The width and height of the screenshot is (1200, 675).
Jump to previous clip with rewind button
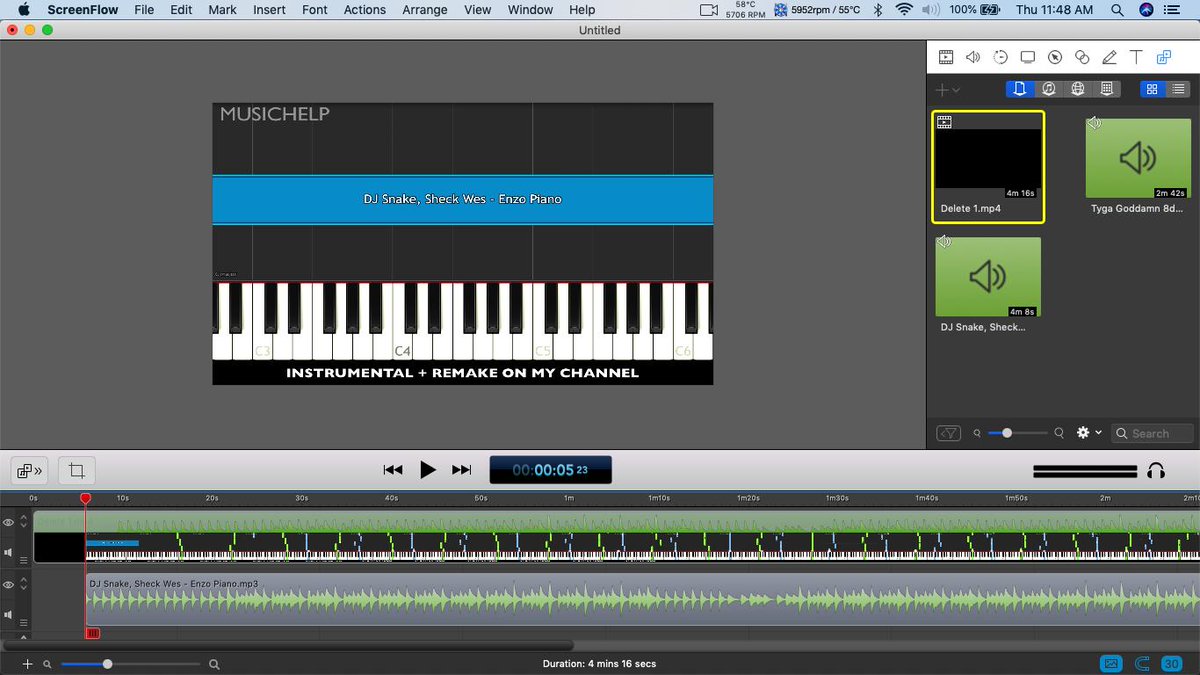click(x=393, y=470)
